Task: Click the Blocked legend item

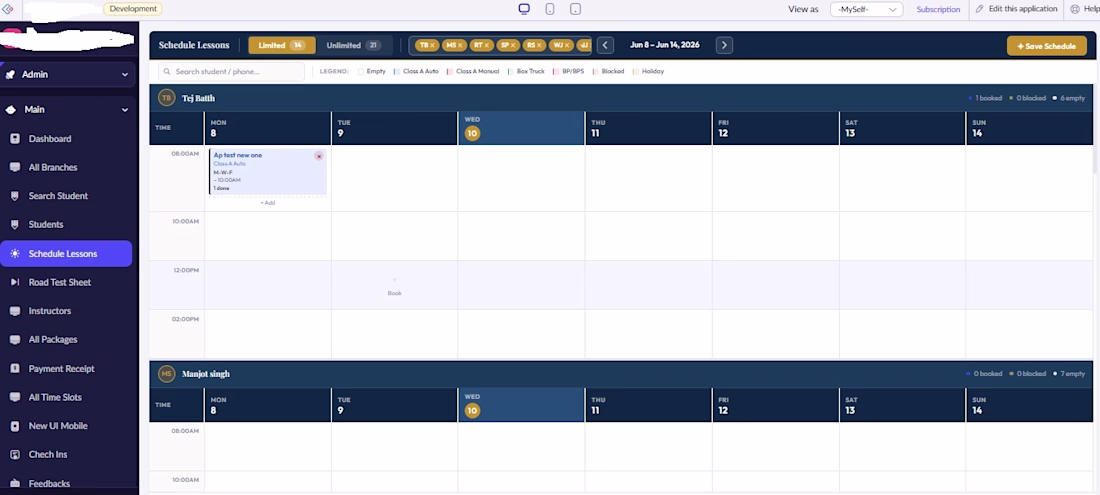Action: 608,72
